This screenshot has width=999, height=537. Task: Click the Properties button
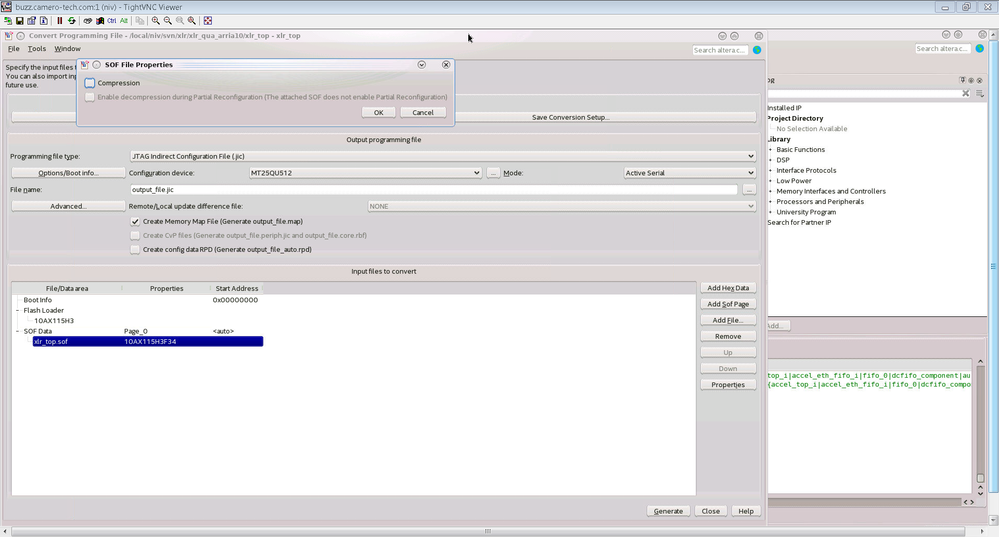pos(728,385)
